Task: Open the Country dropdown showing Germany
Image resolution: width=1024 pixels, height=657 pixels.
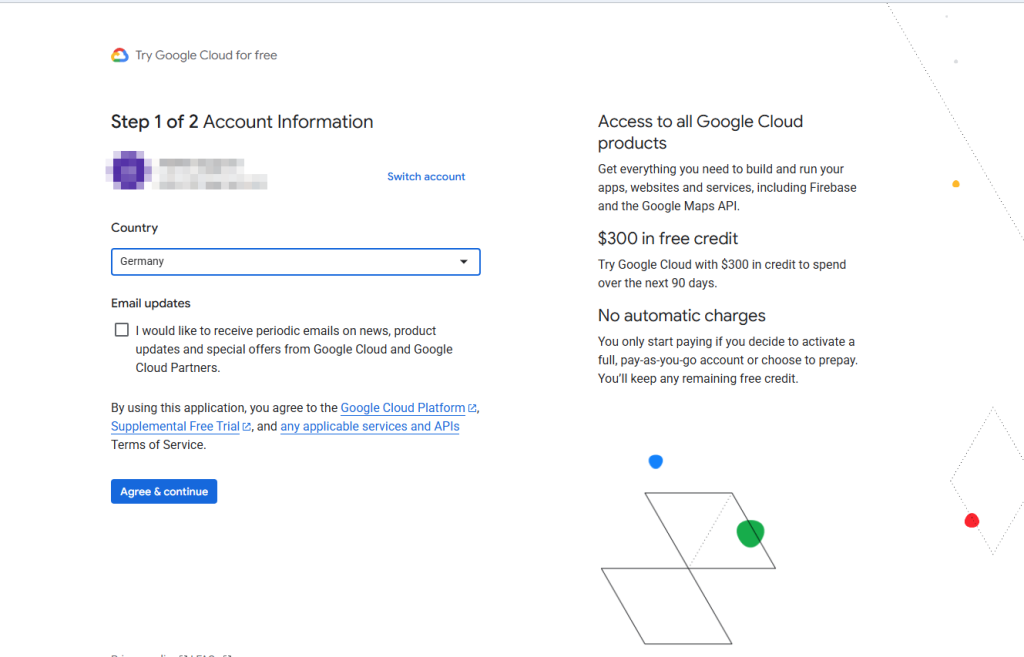Action: [296, 262]
